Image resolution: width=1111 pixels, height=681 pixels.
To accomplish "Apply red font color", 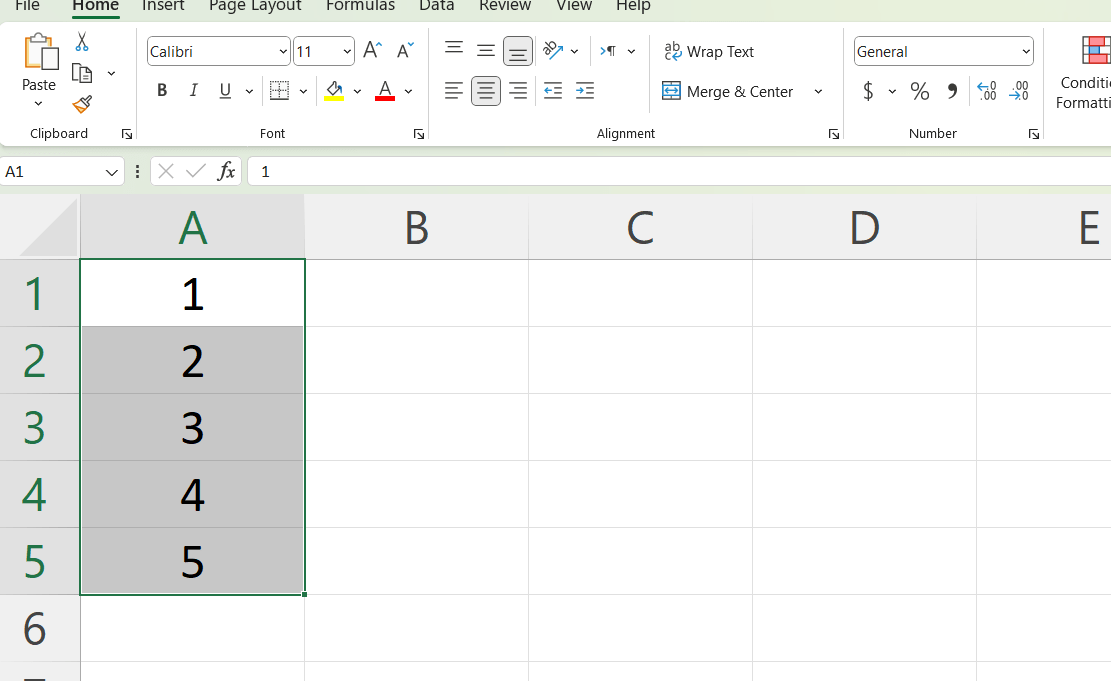I will point(385,91).
